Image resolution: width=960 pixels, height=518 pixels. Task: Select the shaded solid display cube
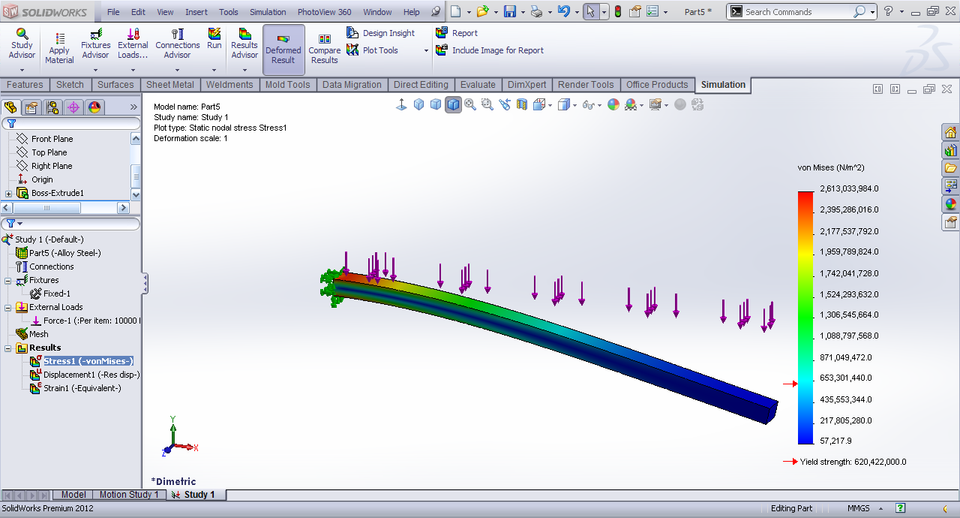pos(453,105)
